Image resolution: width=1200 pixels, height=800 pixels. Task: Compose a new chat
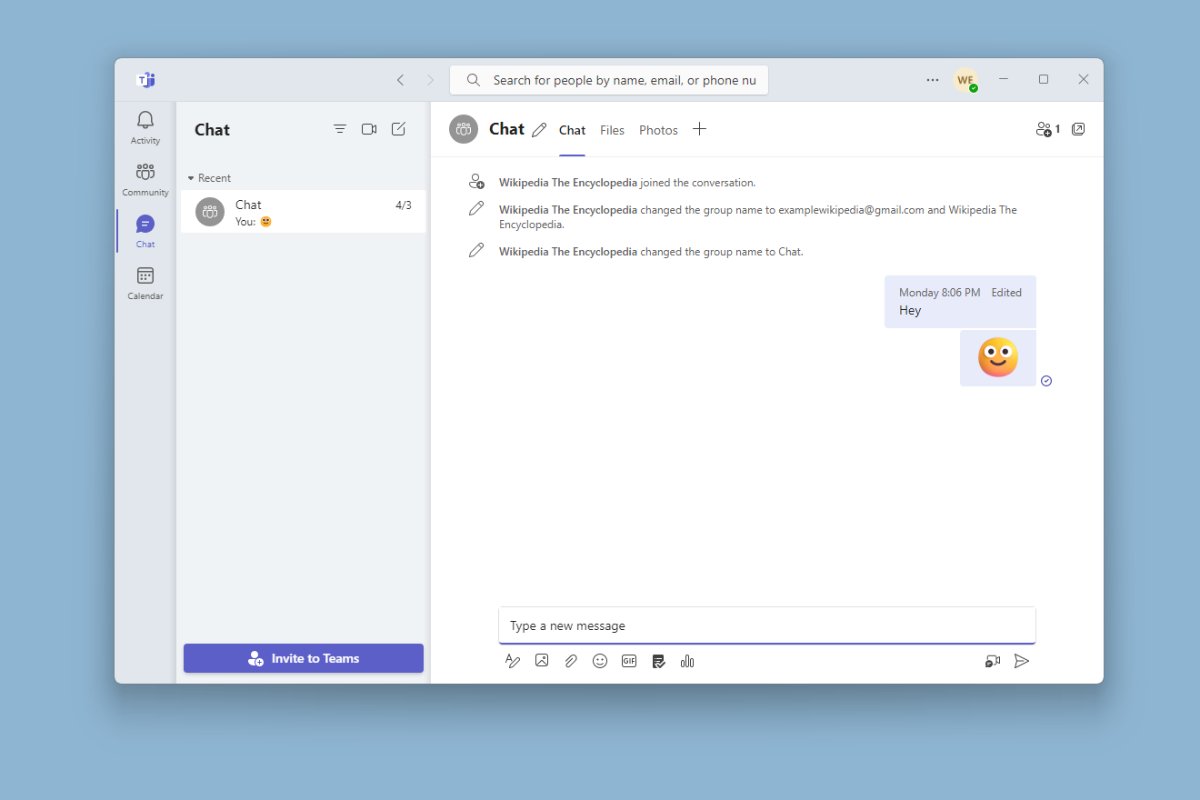point(398,129)
